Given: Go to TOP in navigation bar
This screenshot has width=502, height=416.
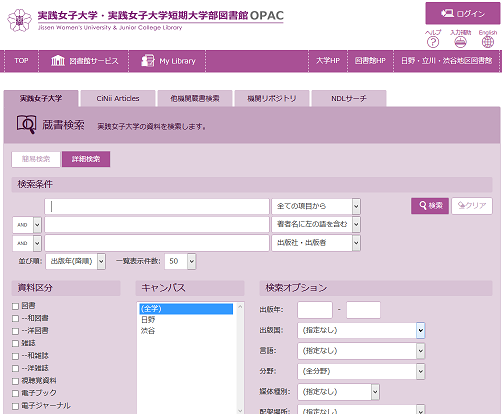Looking at the screenshot, I should point(21,61).
